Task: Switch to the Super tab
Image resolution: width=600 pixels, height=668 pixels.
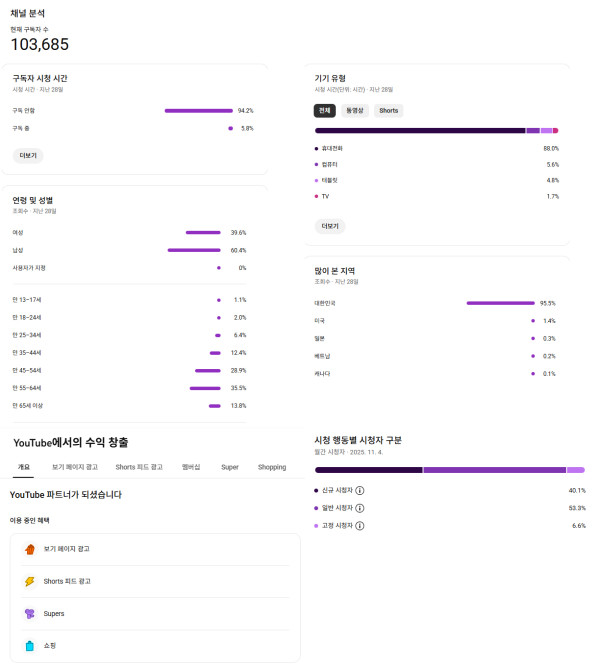Action: (230, 467)
